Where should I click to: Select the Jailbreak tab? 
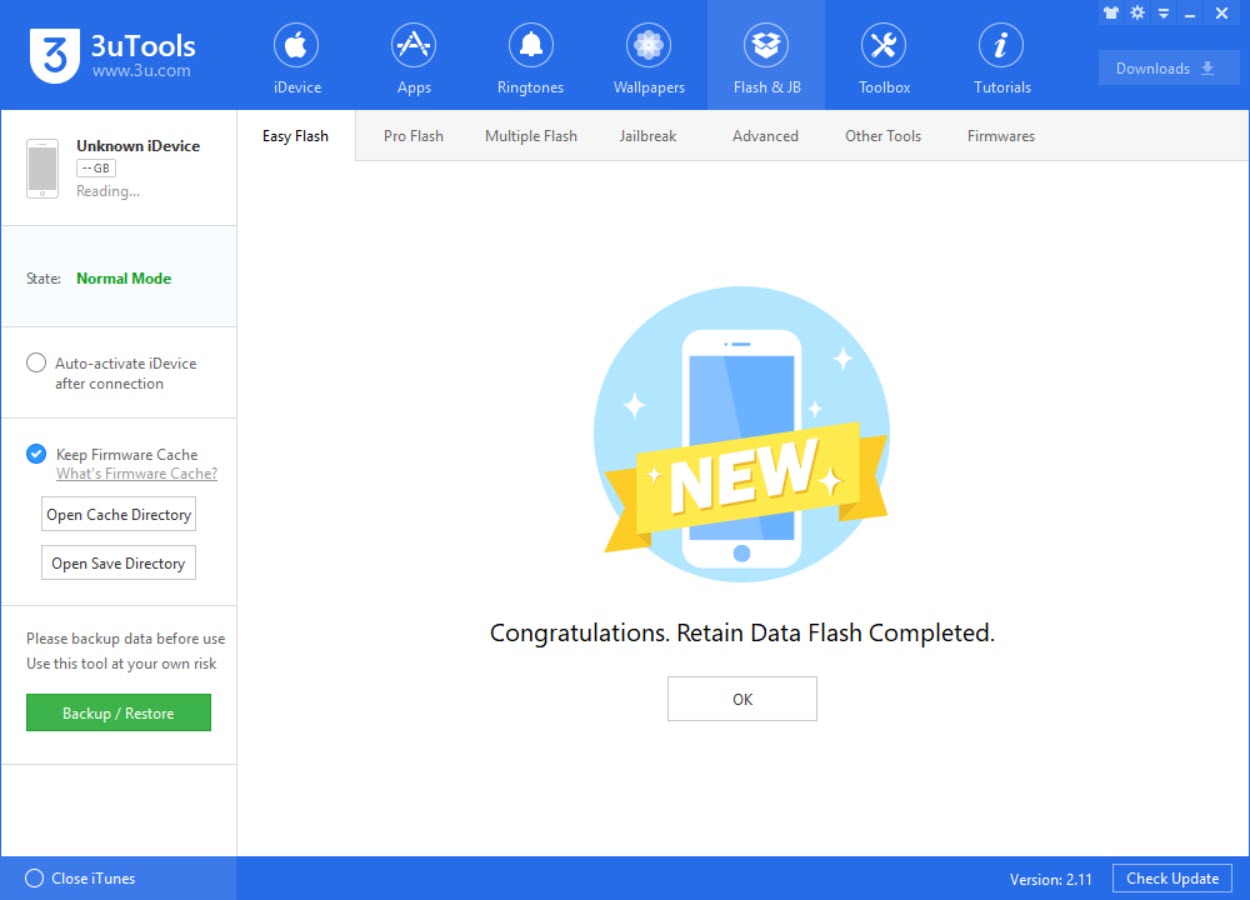click(x=648, y=136)
